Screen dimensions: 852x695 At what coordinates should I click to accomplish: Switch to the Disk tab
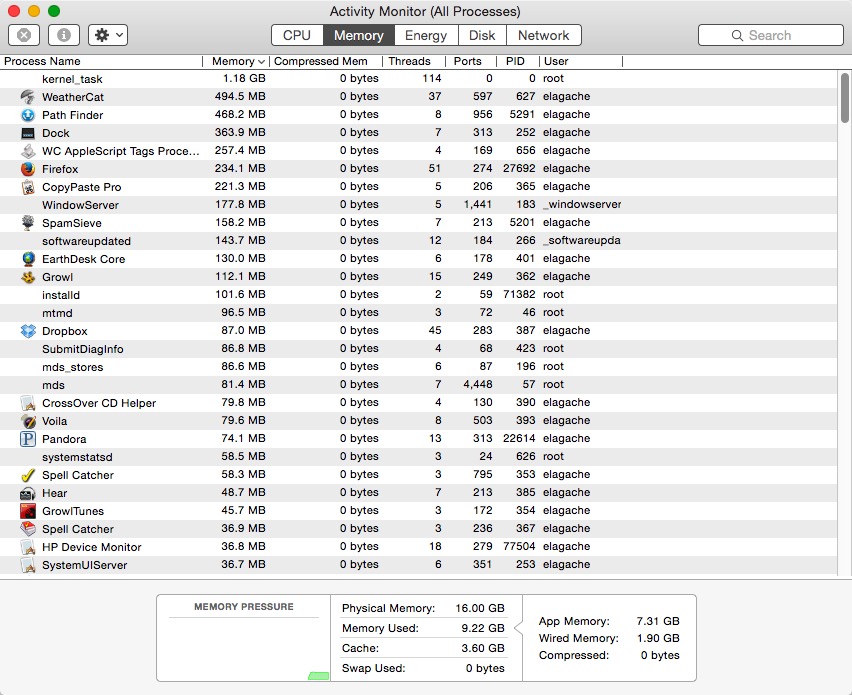pyautogui.click(x=482, y=35)
